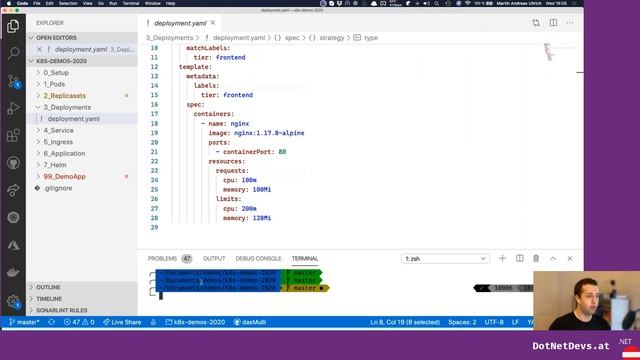Click the synchronize changes icon in status bar

[x=51, y=322]
